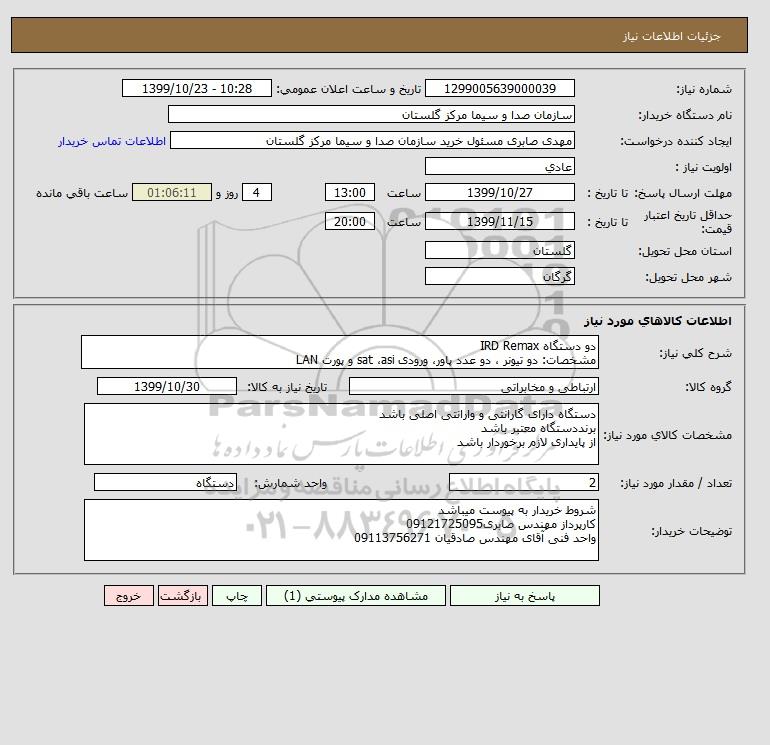Click the شماره نیاز label

pos(704,89)
